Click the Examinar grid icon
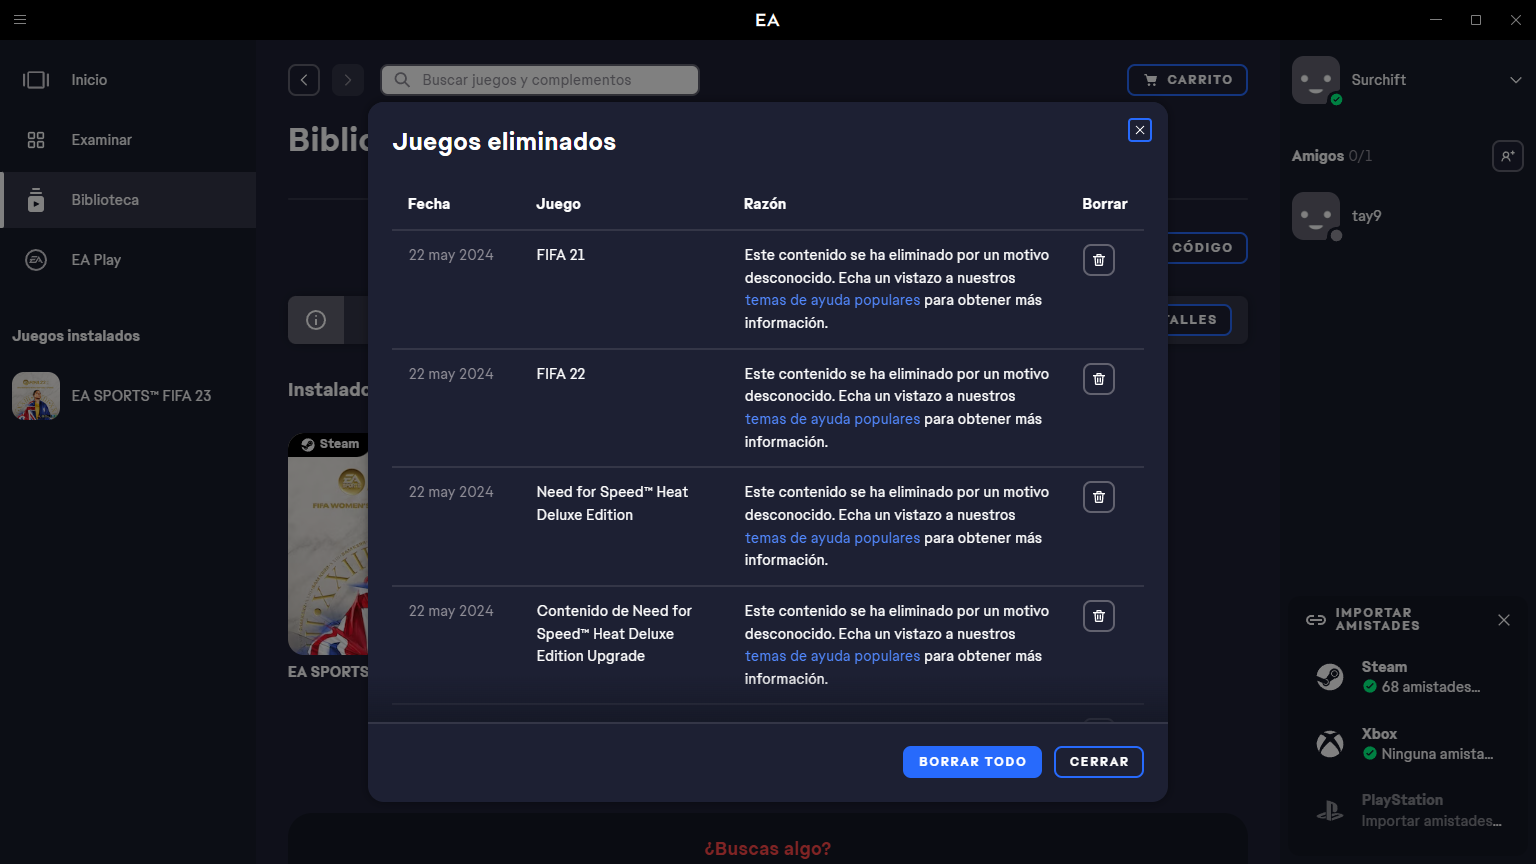The height and width of the screenshot is (864, 1536). click(x=36, y=140)
